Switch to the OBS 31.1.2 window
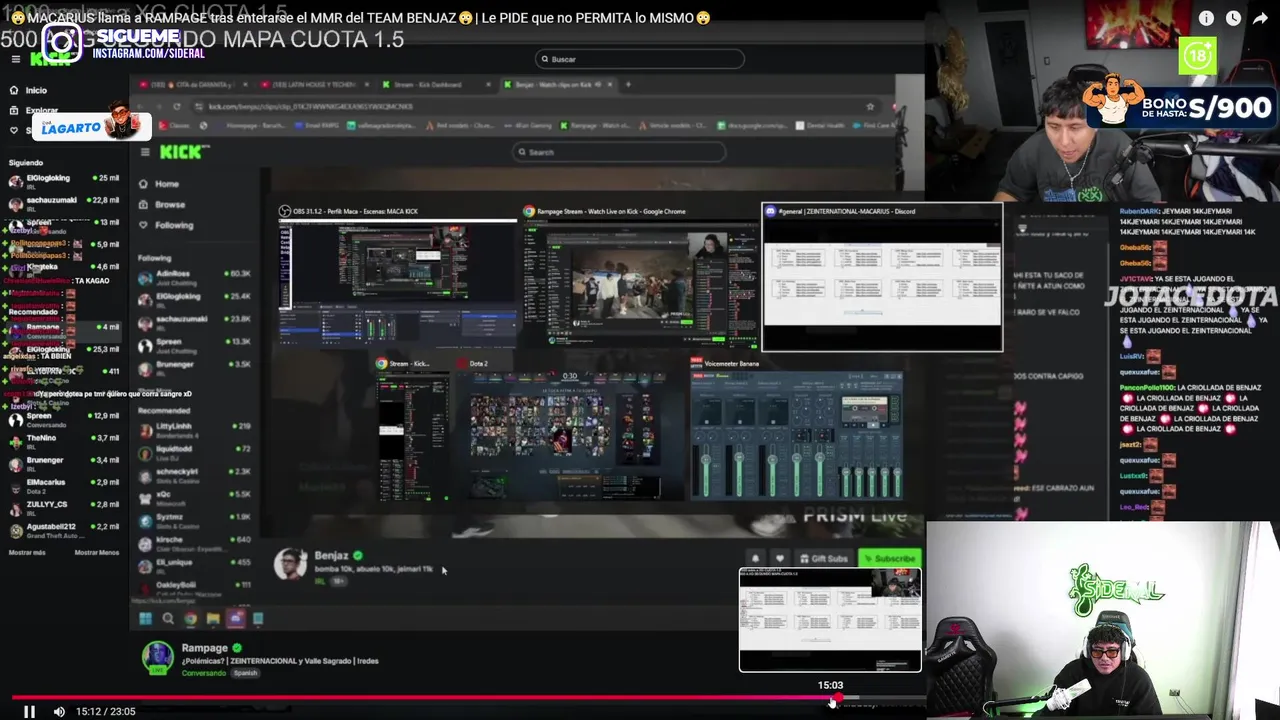This screenshot has width=1280, height=720. pos(398,276)
